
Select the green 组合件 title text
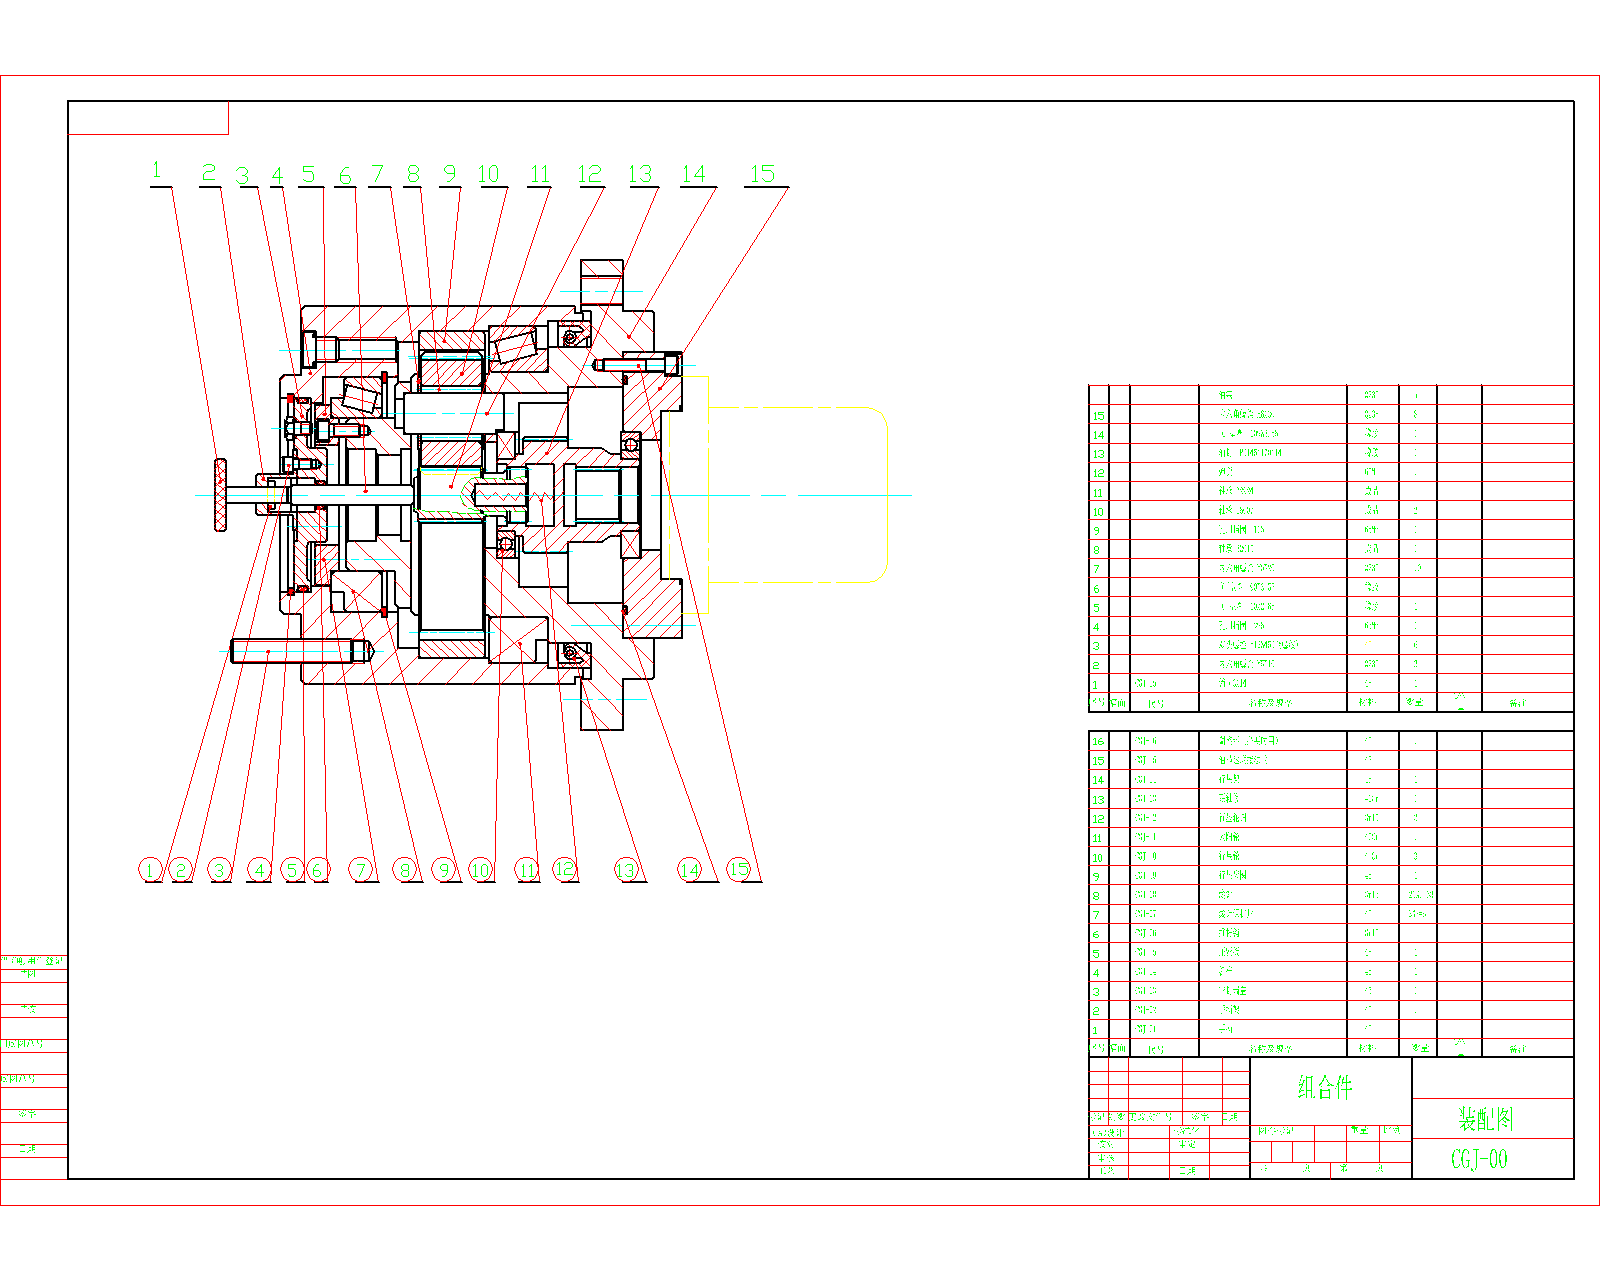coord(1325,1087)
